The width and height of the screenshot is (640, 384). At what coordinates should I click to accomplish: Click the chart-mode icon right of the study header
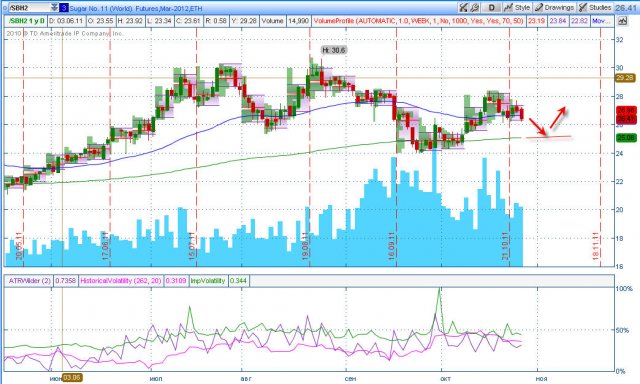pos(622,21)
